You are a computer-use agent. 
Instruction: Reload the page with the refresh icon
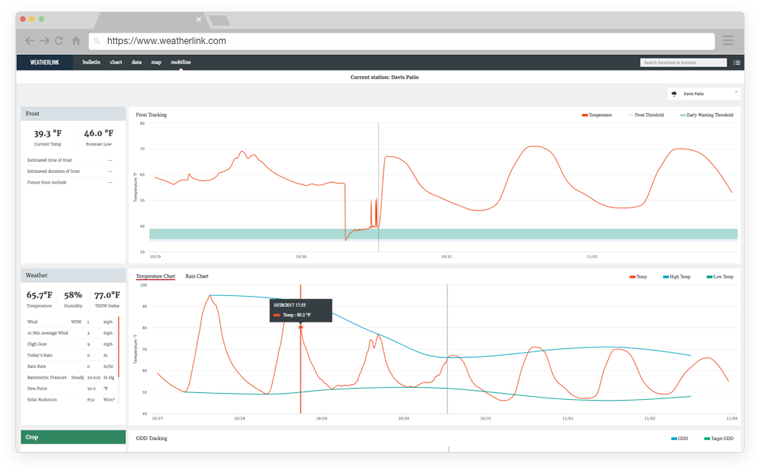coord(59,41)
